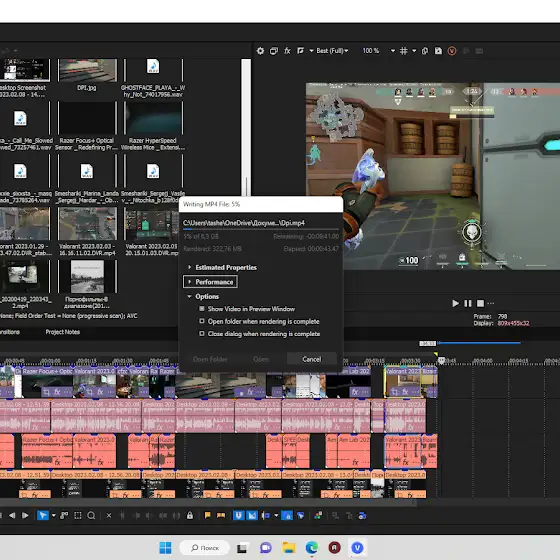Viewport: 560px width, 560px height.
Task: Pause the preview playback
Action: click(468, 304)
